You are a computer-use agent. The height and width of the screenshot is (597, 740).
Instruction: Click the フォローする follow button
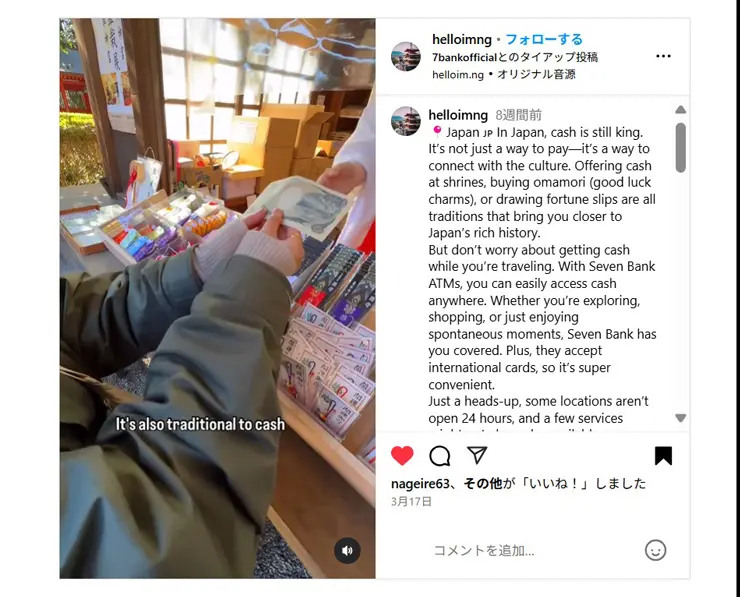(x=544, y=39)
